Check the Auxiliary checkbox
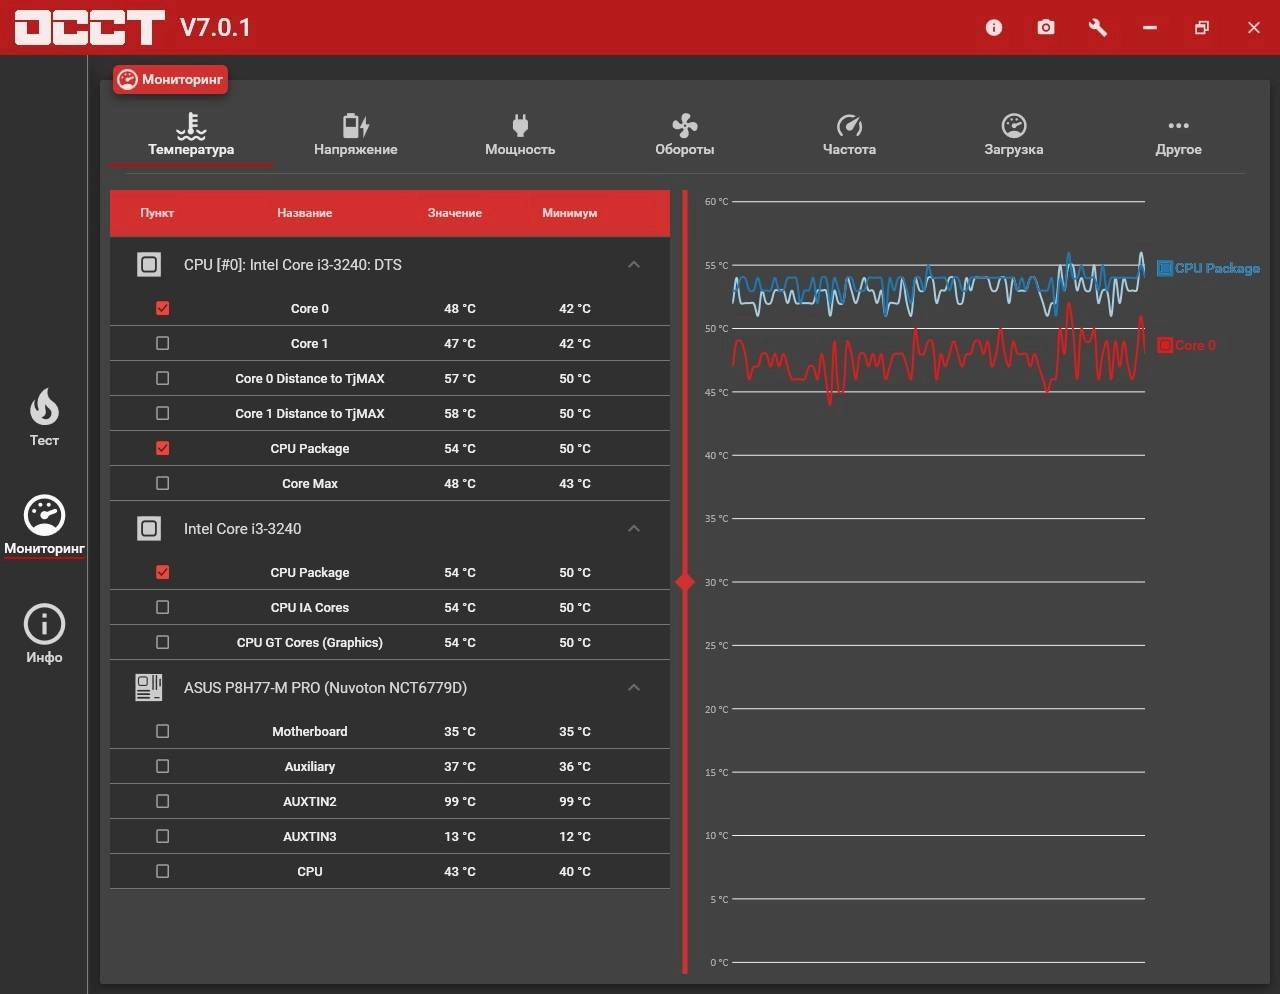Image resolution: width=1280 pixels, height=994 pixels. (163, 766)
